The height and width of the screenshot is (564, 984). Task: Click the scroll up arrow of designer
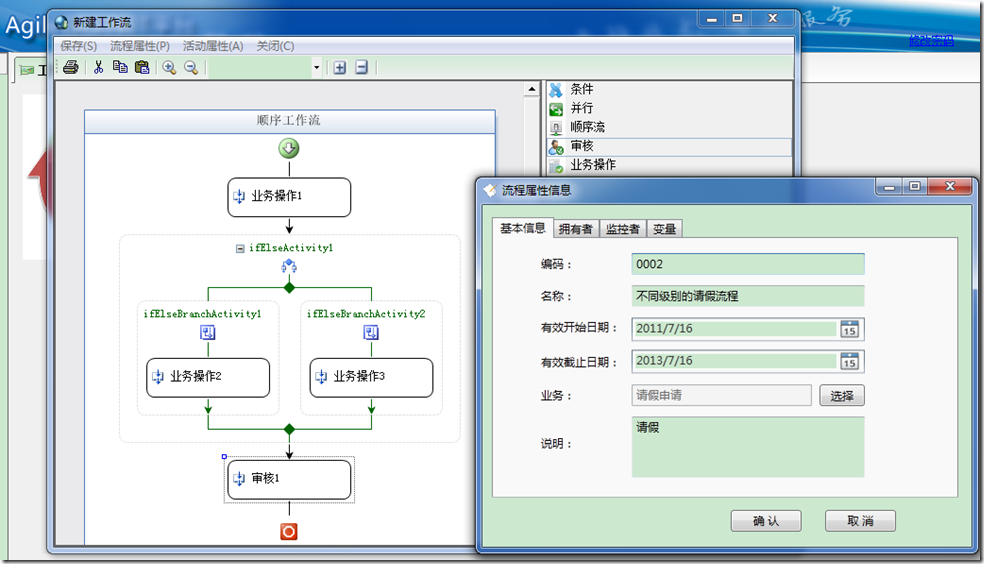pyautogui.click(x=532, y=89)
